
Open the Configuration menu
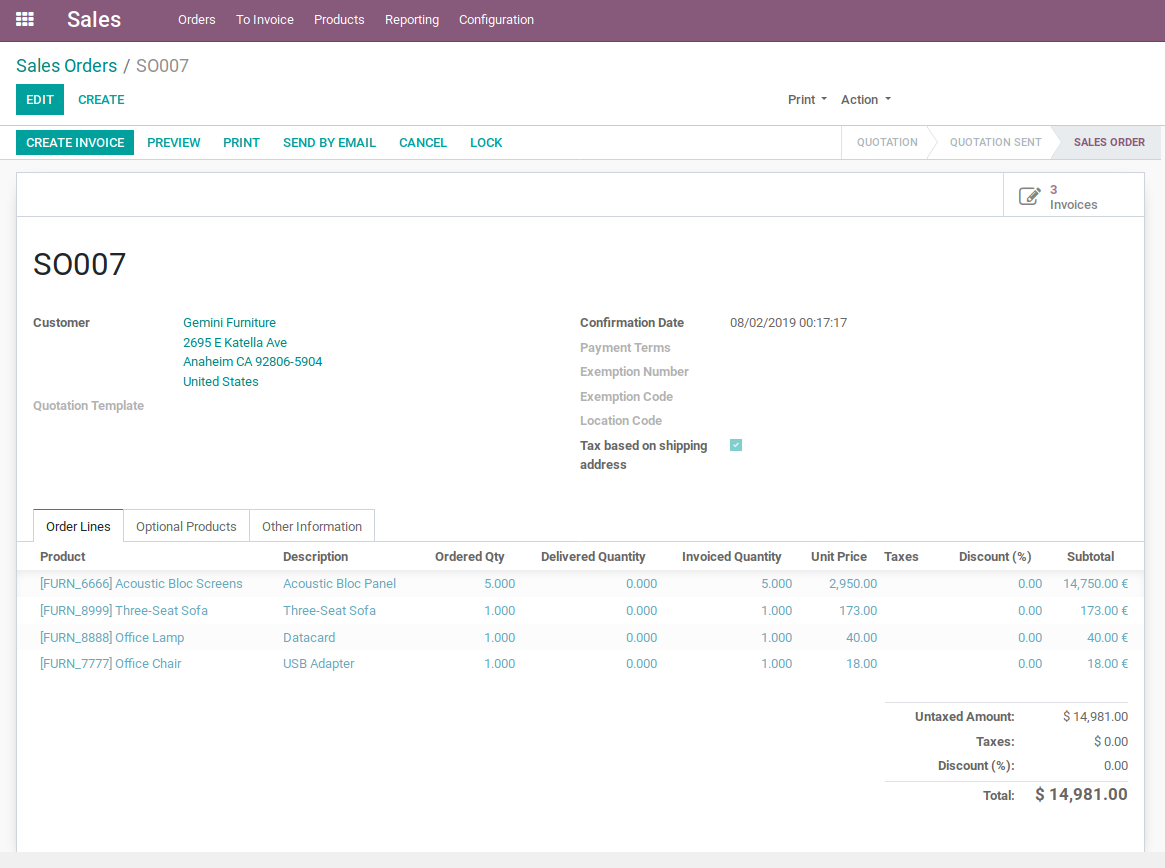pyautogui.click(x=496, y=20)
